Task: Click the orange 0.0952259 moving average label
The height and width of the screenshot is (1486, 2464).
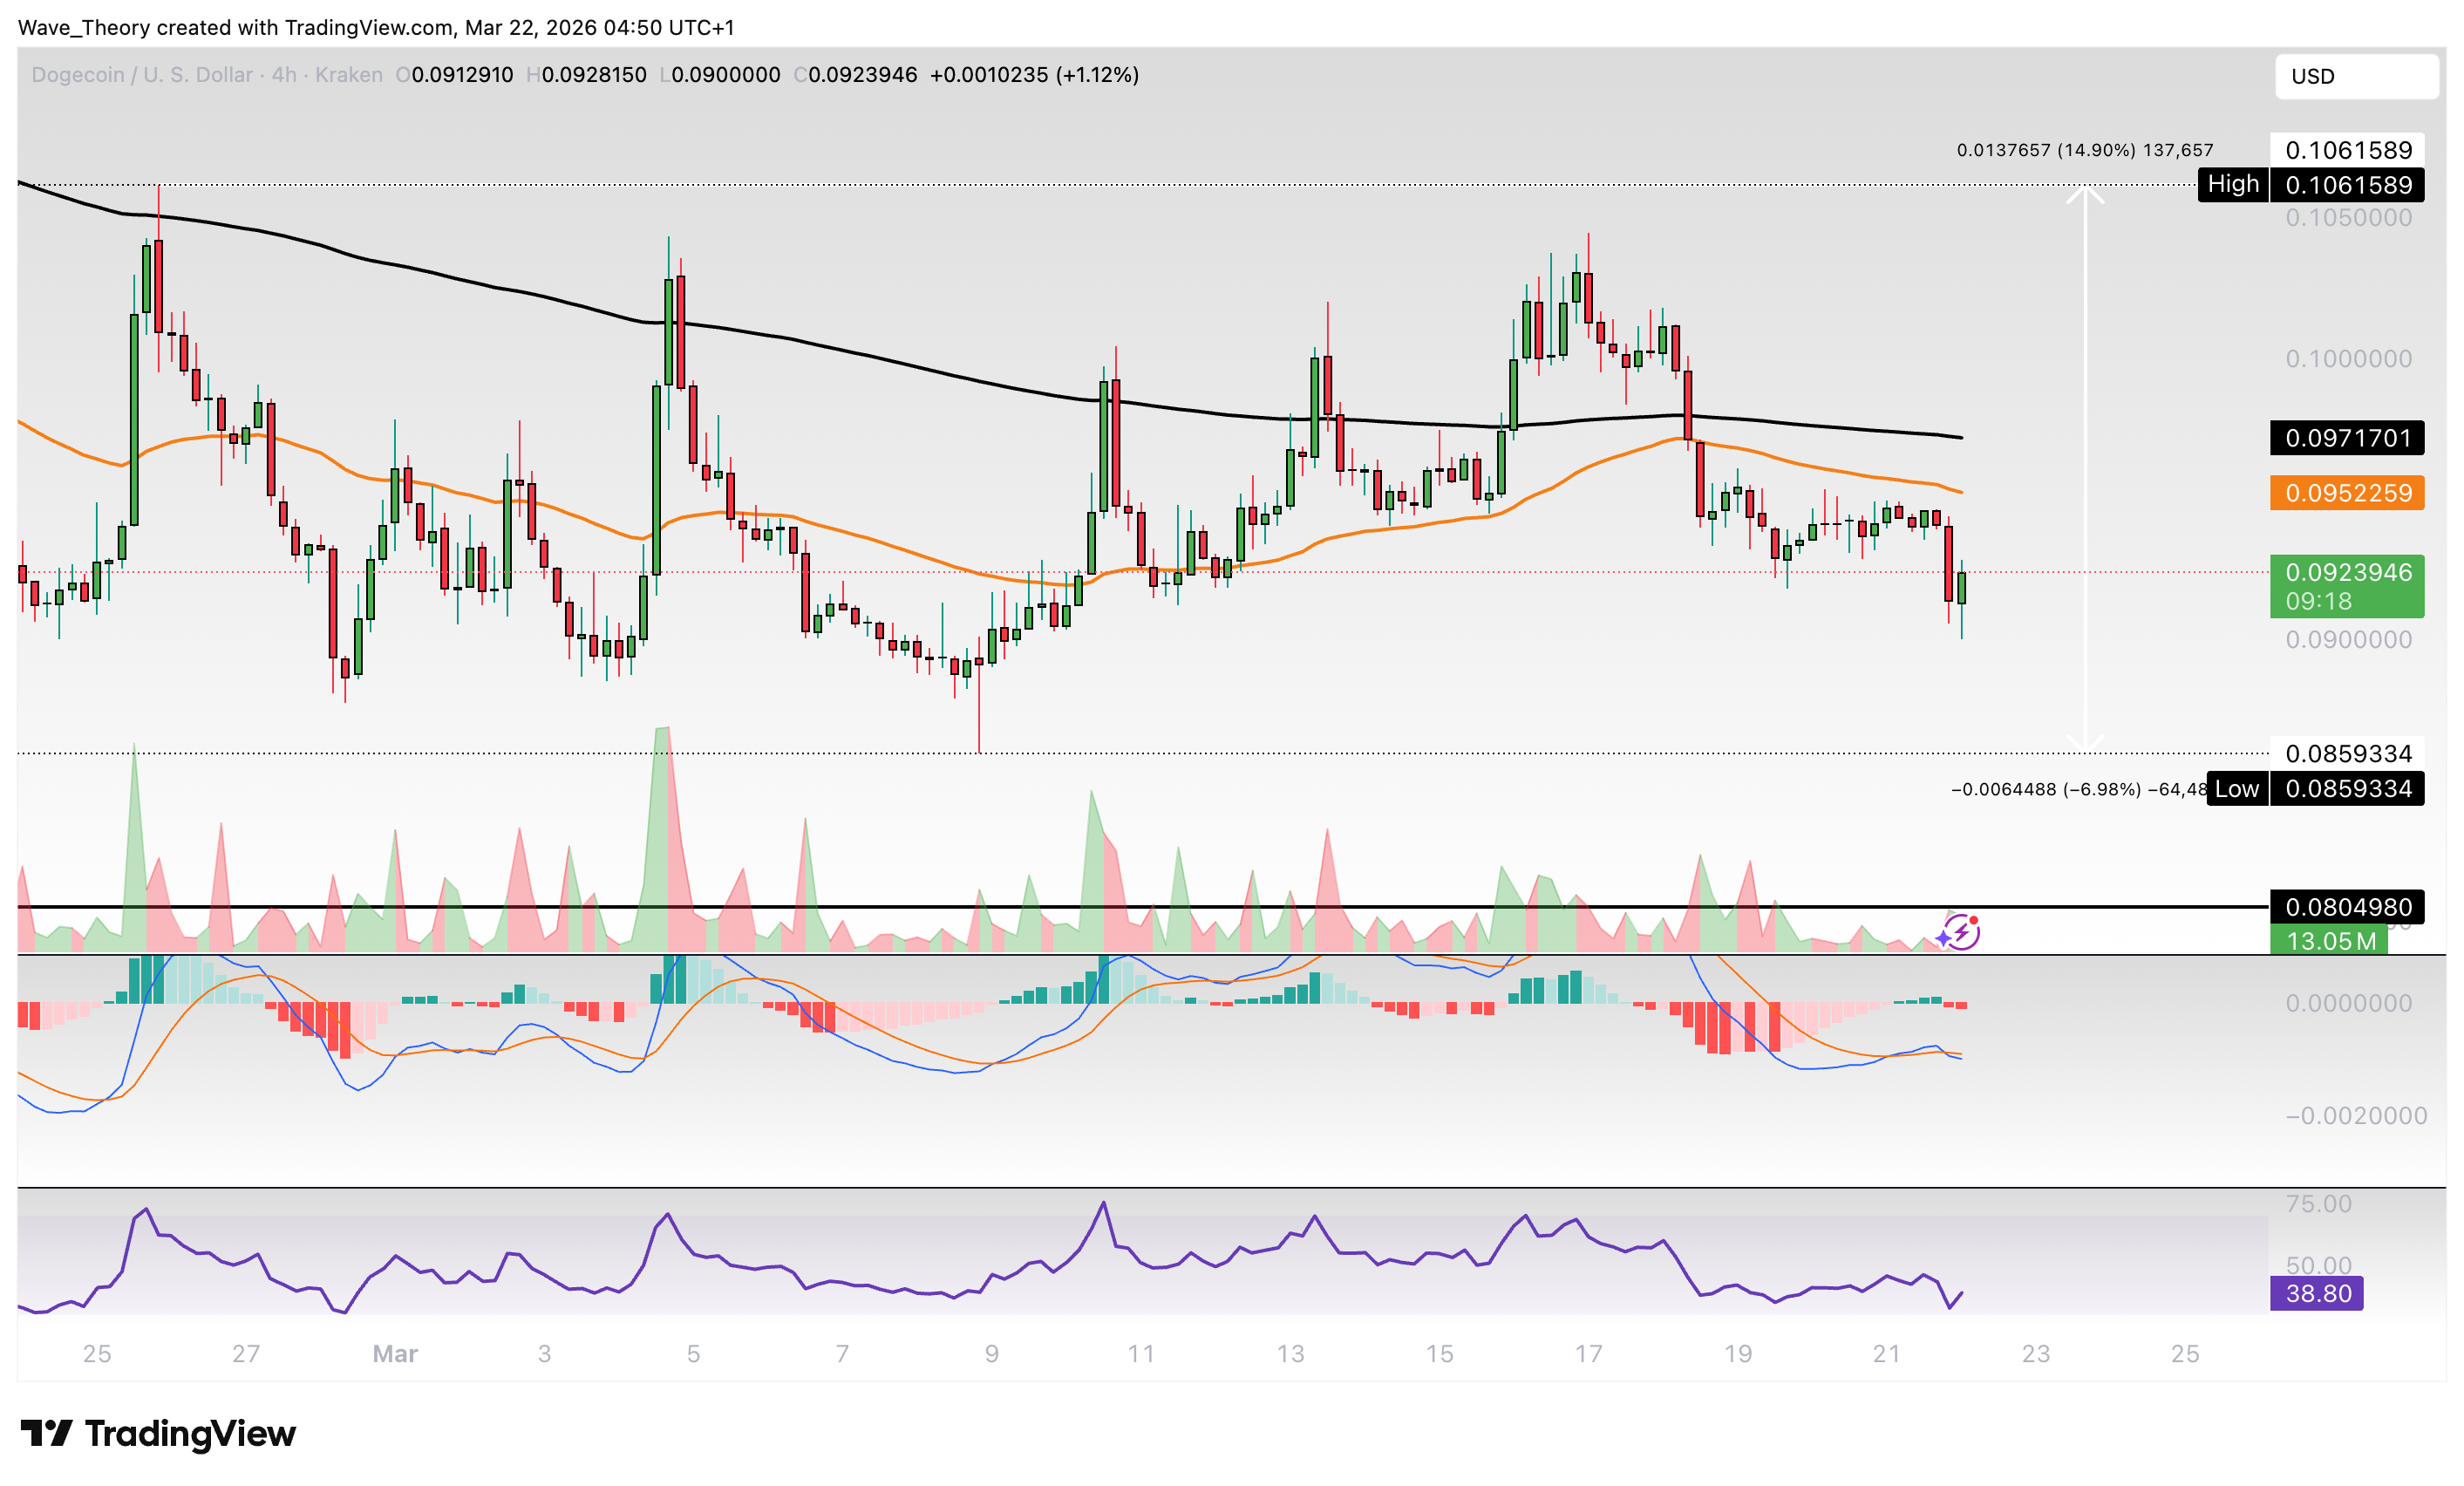Action: pyautogui.click(x=2346, y=493)
